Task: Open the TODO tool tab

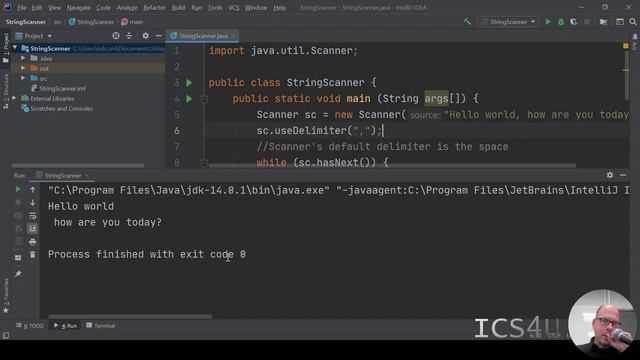Action: (x=30, y=326)
